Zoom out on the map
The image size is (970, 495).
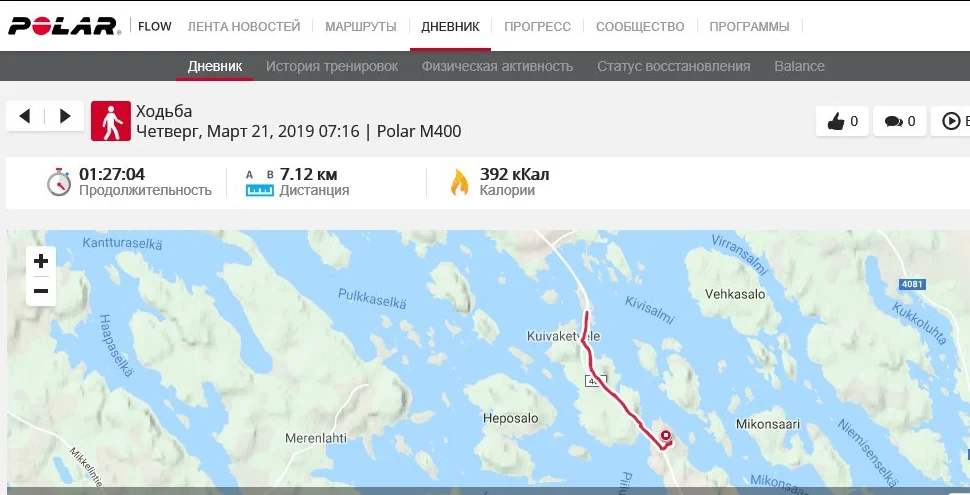41,291
